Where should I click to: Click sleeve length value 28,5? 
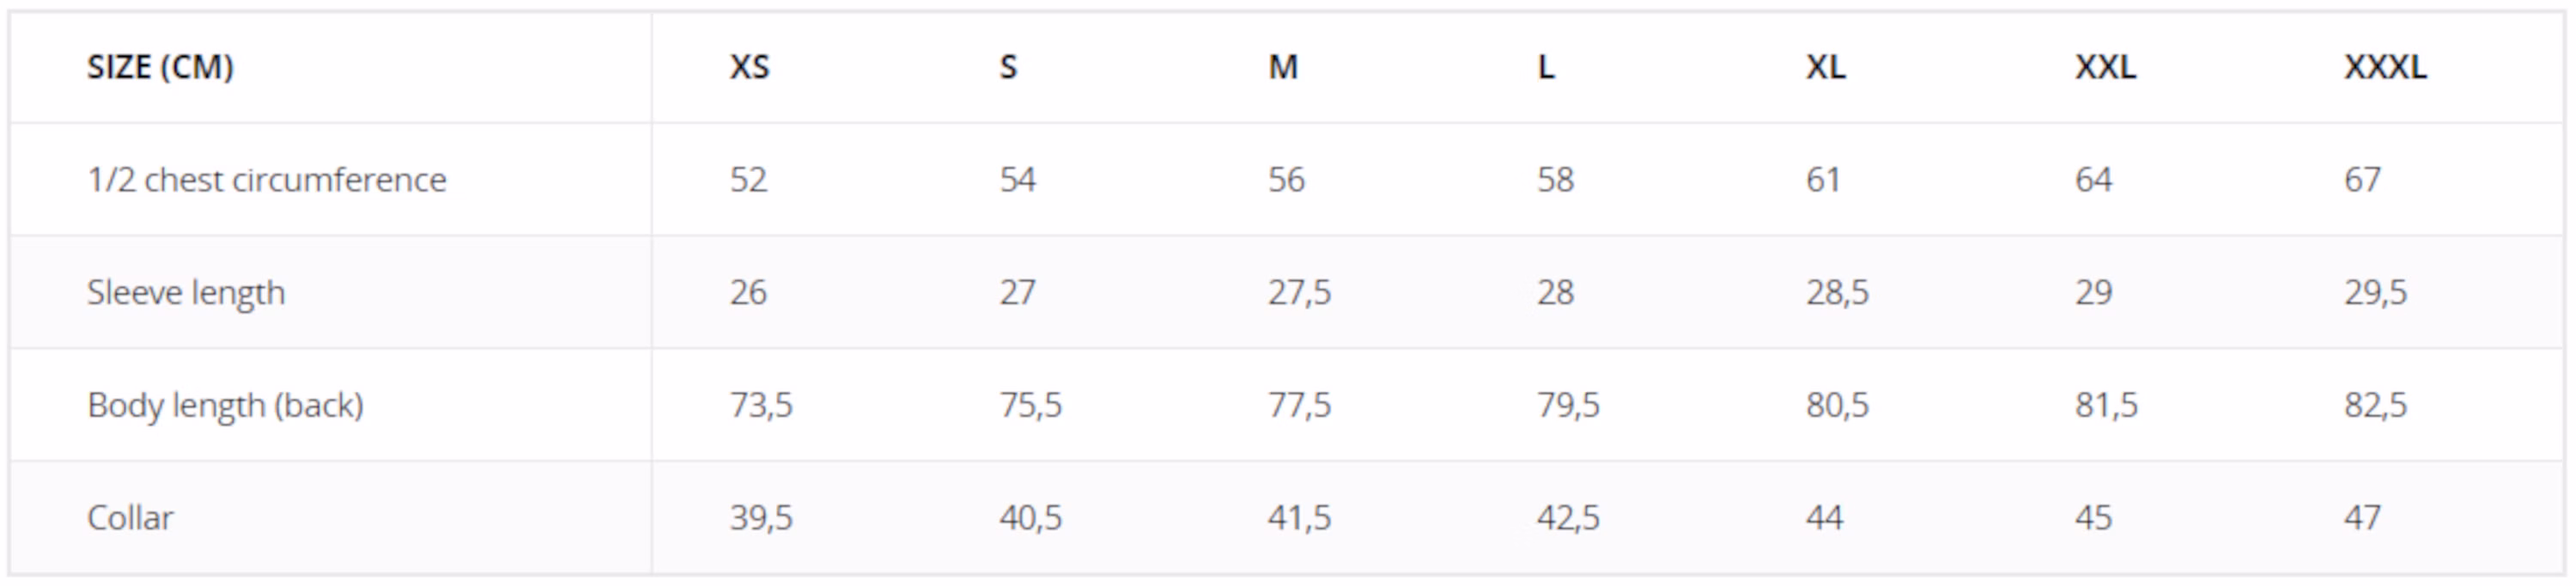1837,293
